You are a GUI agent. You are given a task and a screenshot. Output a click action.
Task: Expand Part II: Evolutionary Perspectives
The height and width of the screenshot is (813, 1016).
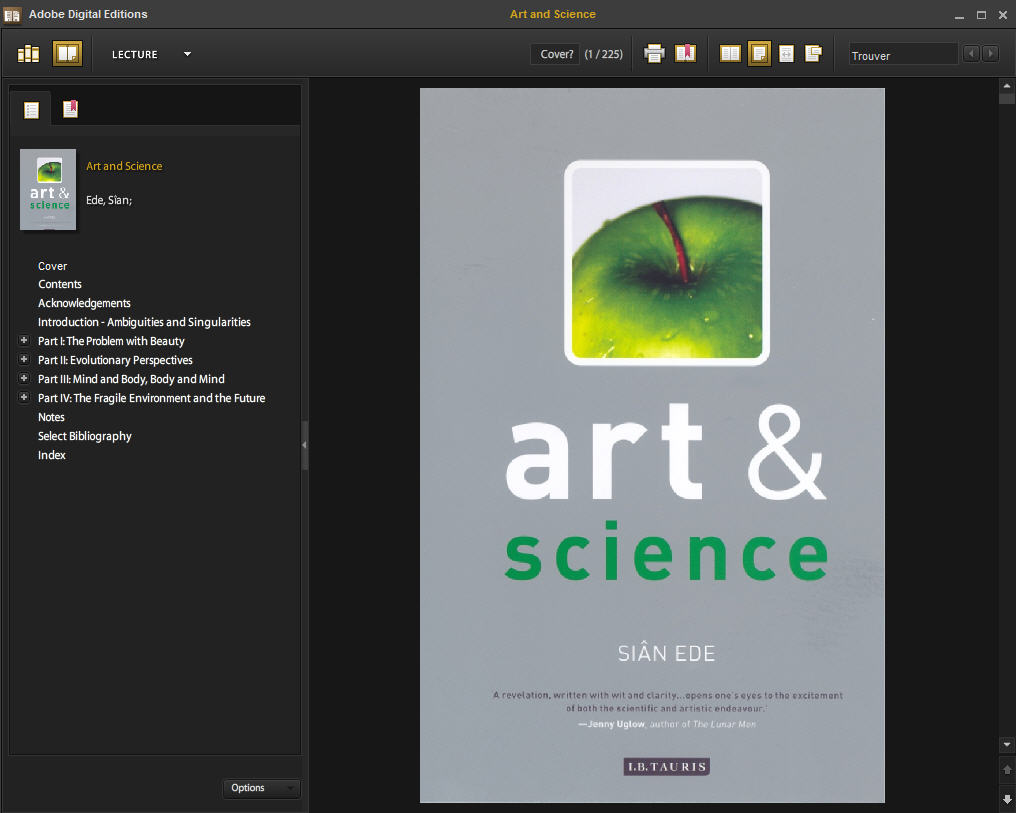pyautogui.click(x=24, y=359)
